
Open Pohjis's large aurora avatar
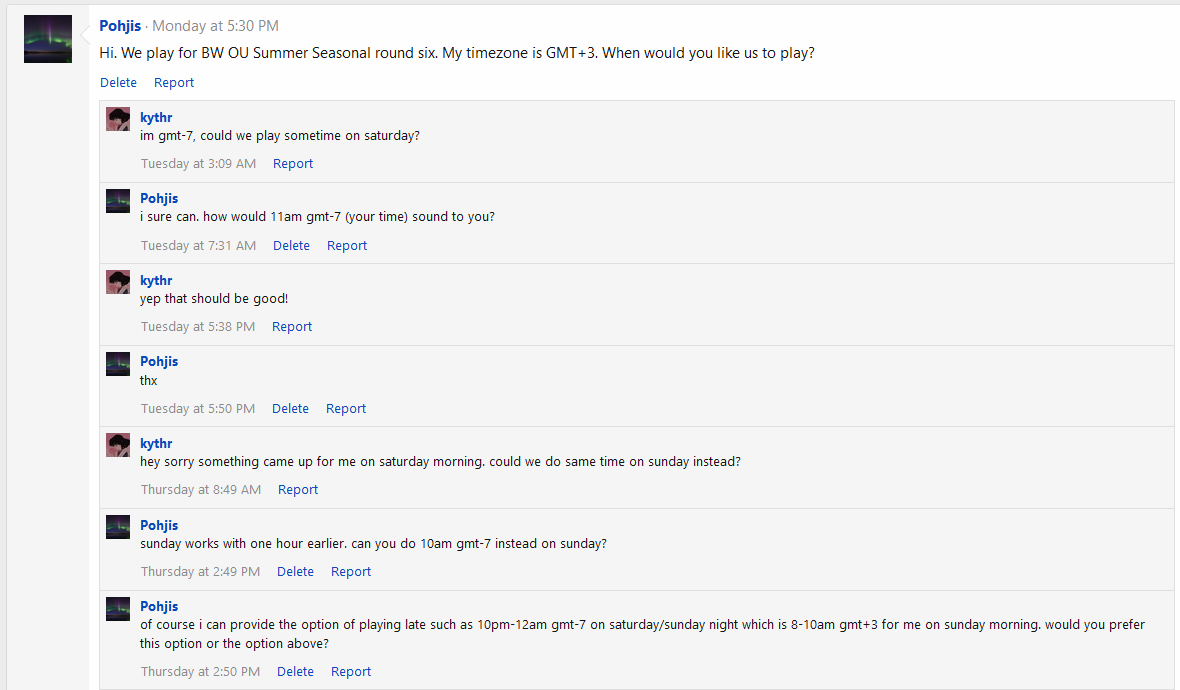tap(47, 38)
